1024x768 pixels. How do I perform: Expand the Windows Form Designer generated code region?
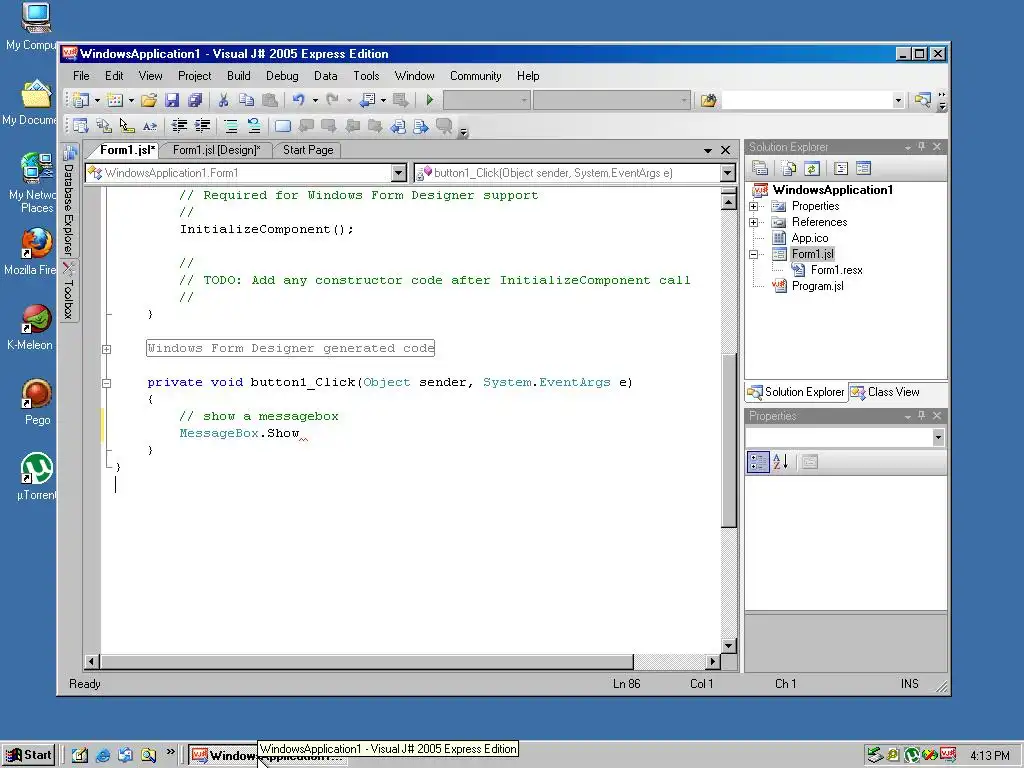106,349
